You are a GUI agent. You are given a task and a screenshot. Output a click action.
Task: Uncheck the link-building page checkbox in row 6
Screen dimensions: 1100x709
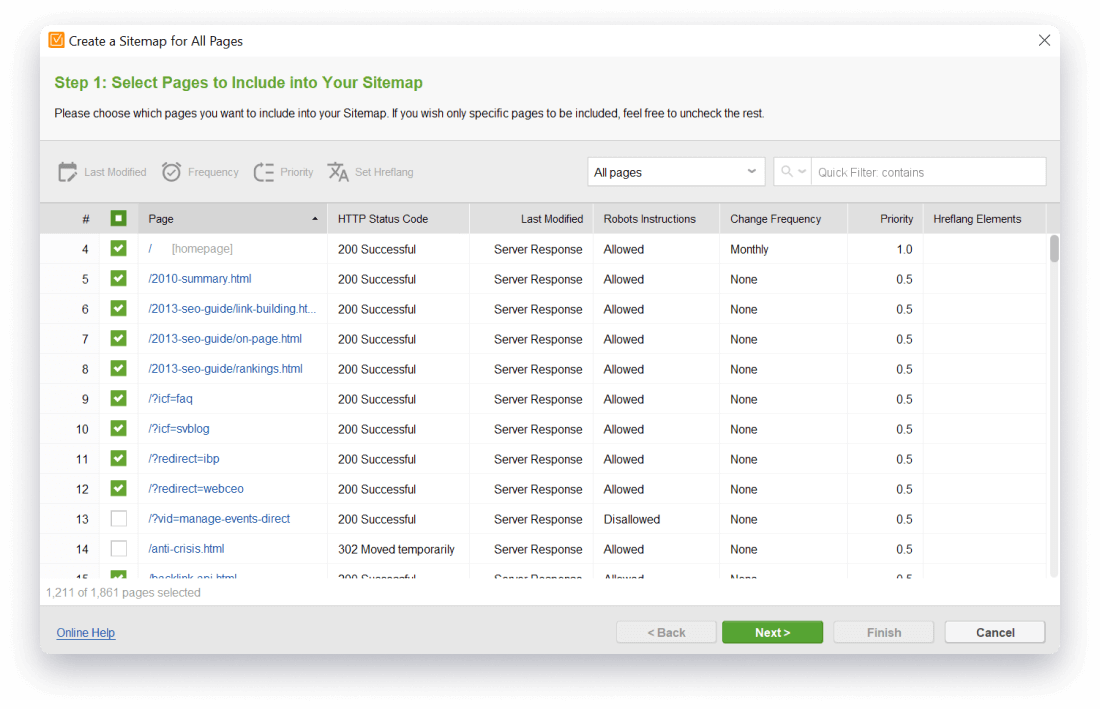[119, 309]
